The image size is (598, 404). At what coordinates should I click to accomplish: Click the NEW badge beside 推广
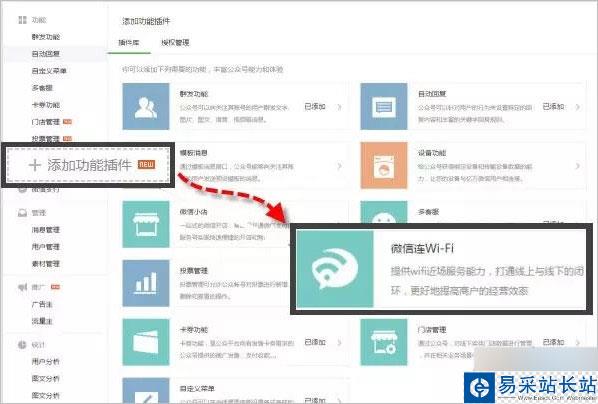point(56,287)
